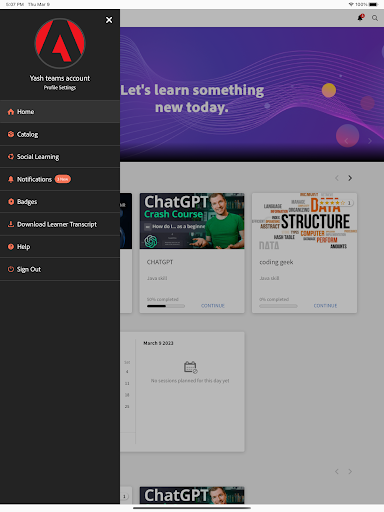Continue the coding geek course
The height and width of the screenshot is (512, 384).
(325, 306)
